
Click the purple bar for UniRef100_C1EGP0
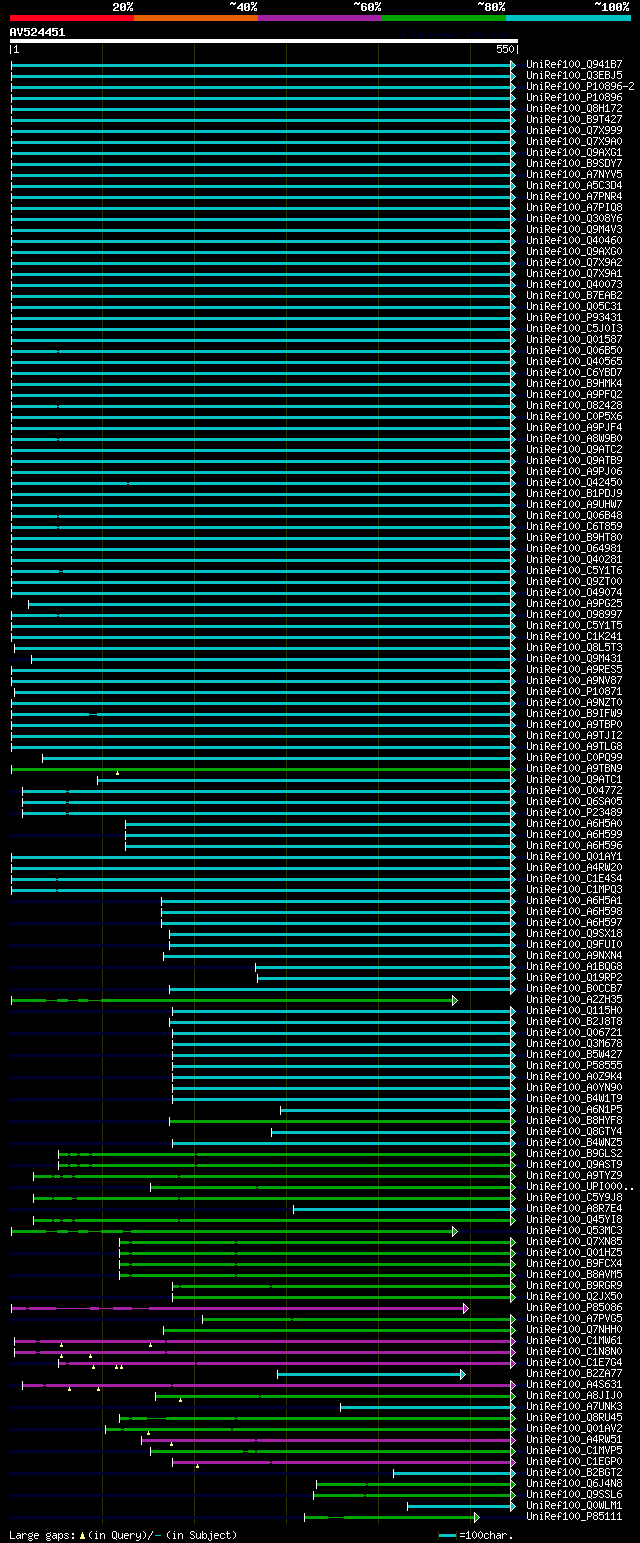coord(345,1462)
